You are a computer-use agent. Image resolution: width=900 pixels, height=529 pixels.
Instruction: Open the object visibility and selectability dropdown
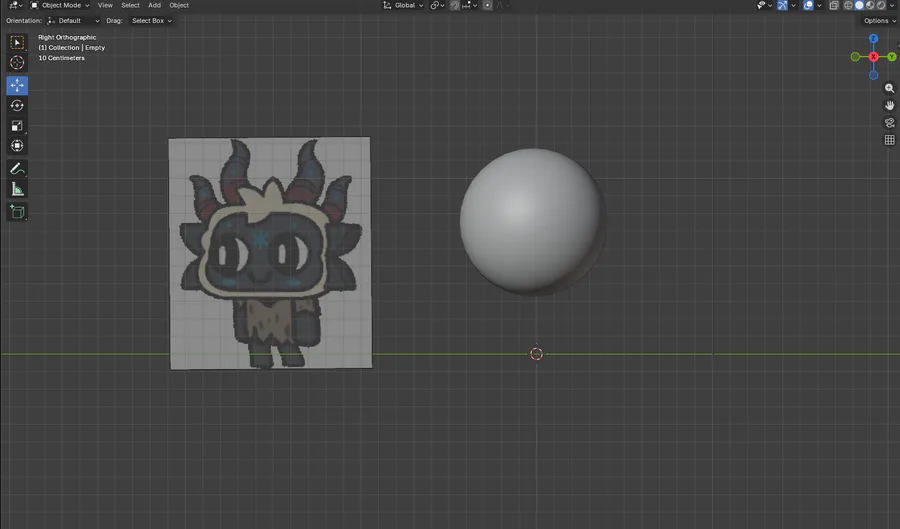tap(765, 5)
